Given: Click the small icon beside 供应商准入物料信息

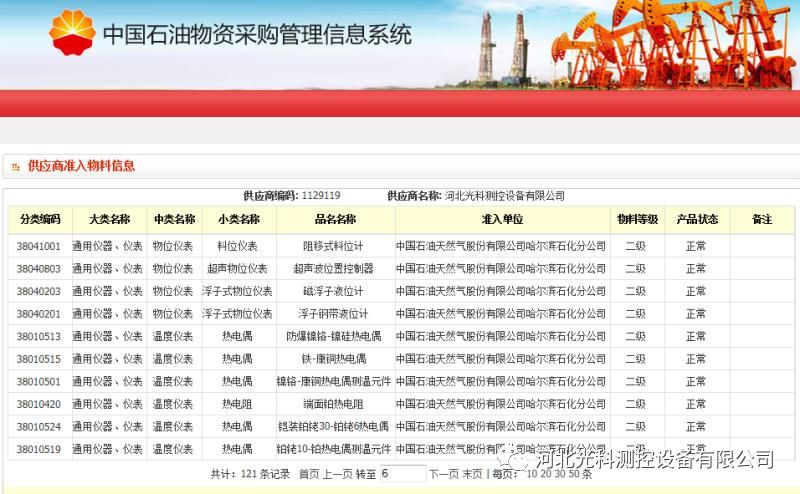Looking at the screenshot, I should coord(15,166).
